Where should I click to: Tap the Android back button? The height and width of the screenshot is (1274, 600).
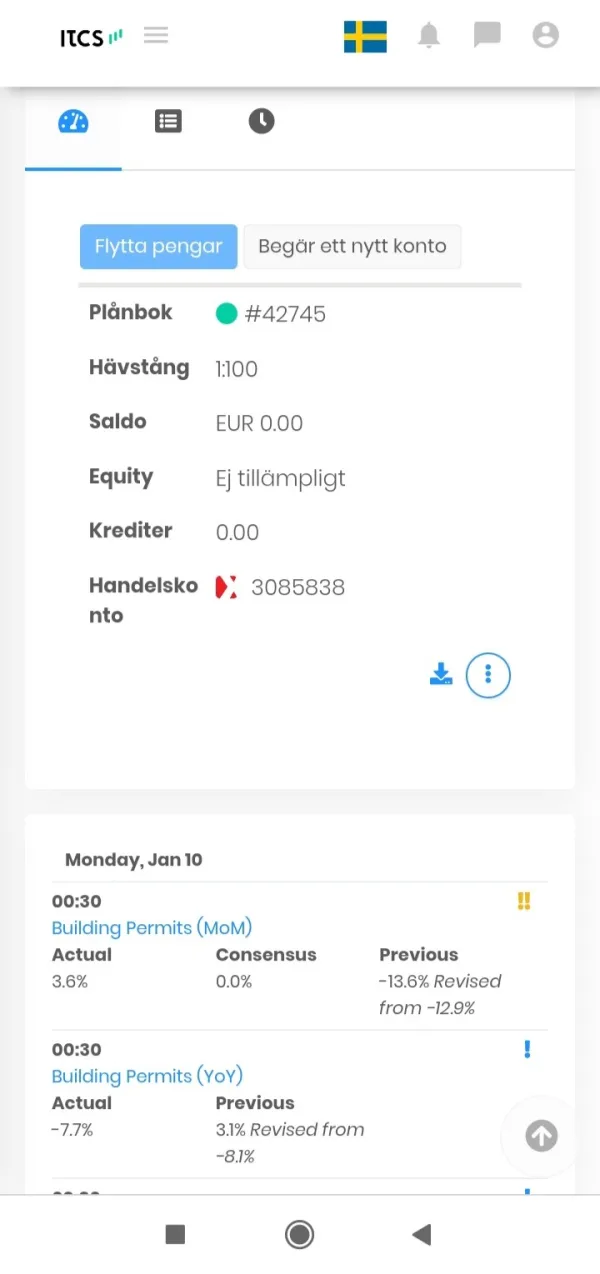(422, 1235)
